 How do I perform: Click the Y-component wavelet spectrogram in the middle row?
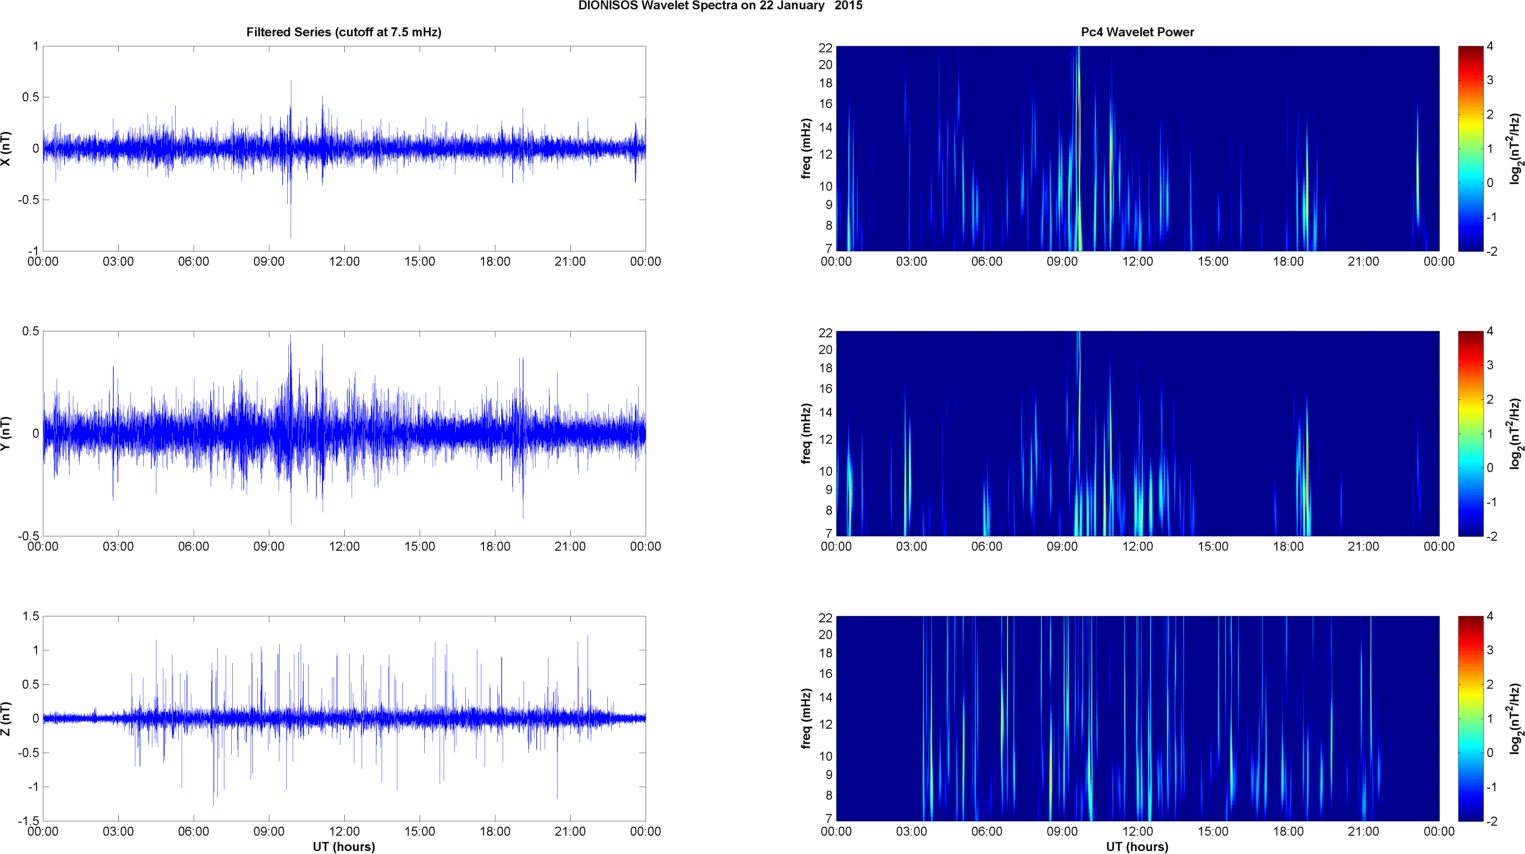coord(1137,433)
